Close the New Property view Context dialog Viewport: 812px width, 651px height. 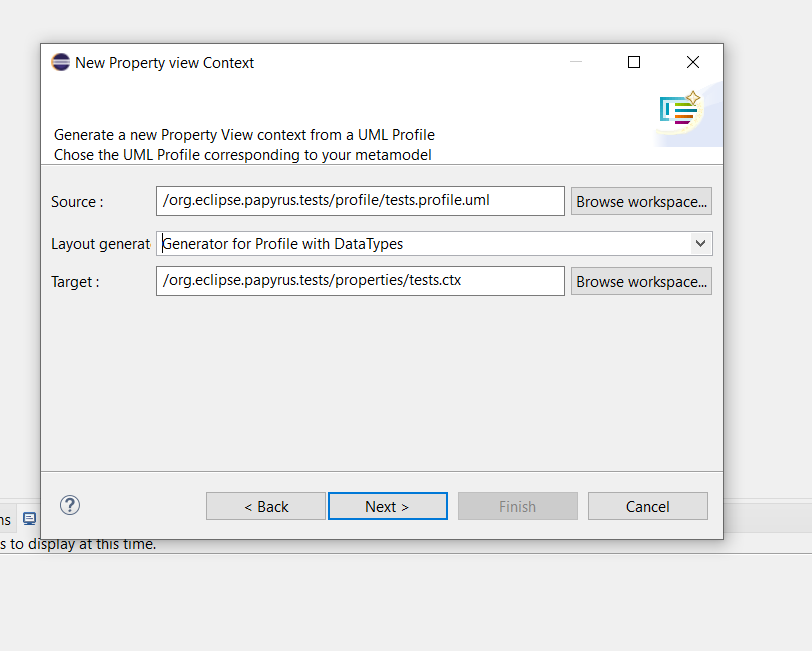(x=692, y=62)
